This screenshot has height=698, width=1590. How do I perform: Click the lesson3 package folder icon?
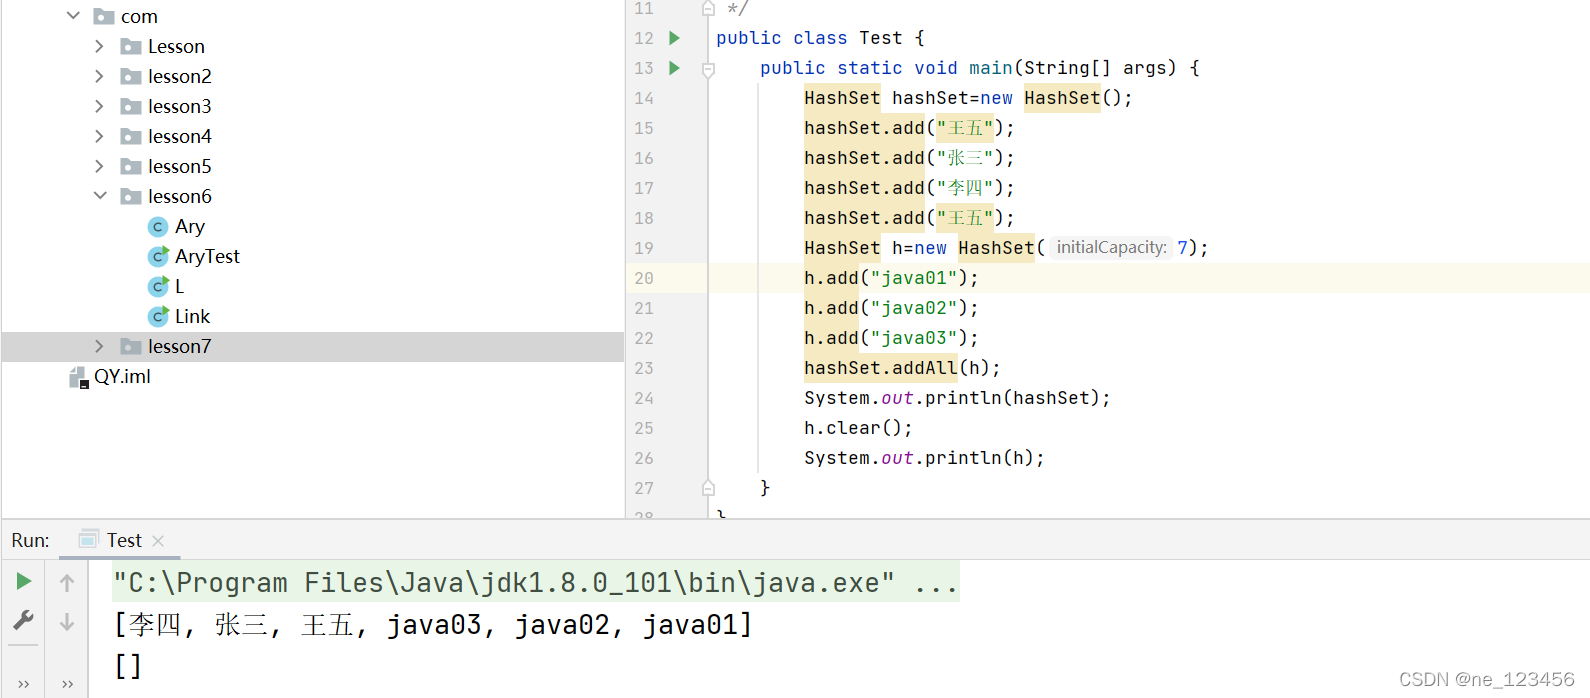click(131, 106)
